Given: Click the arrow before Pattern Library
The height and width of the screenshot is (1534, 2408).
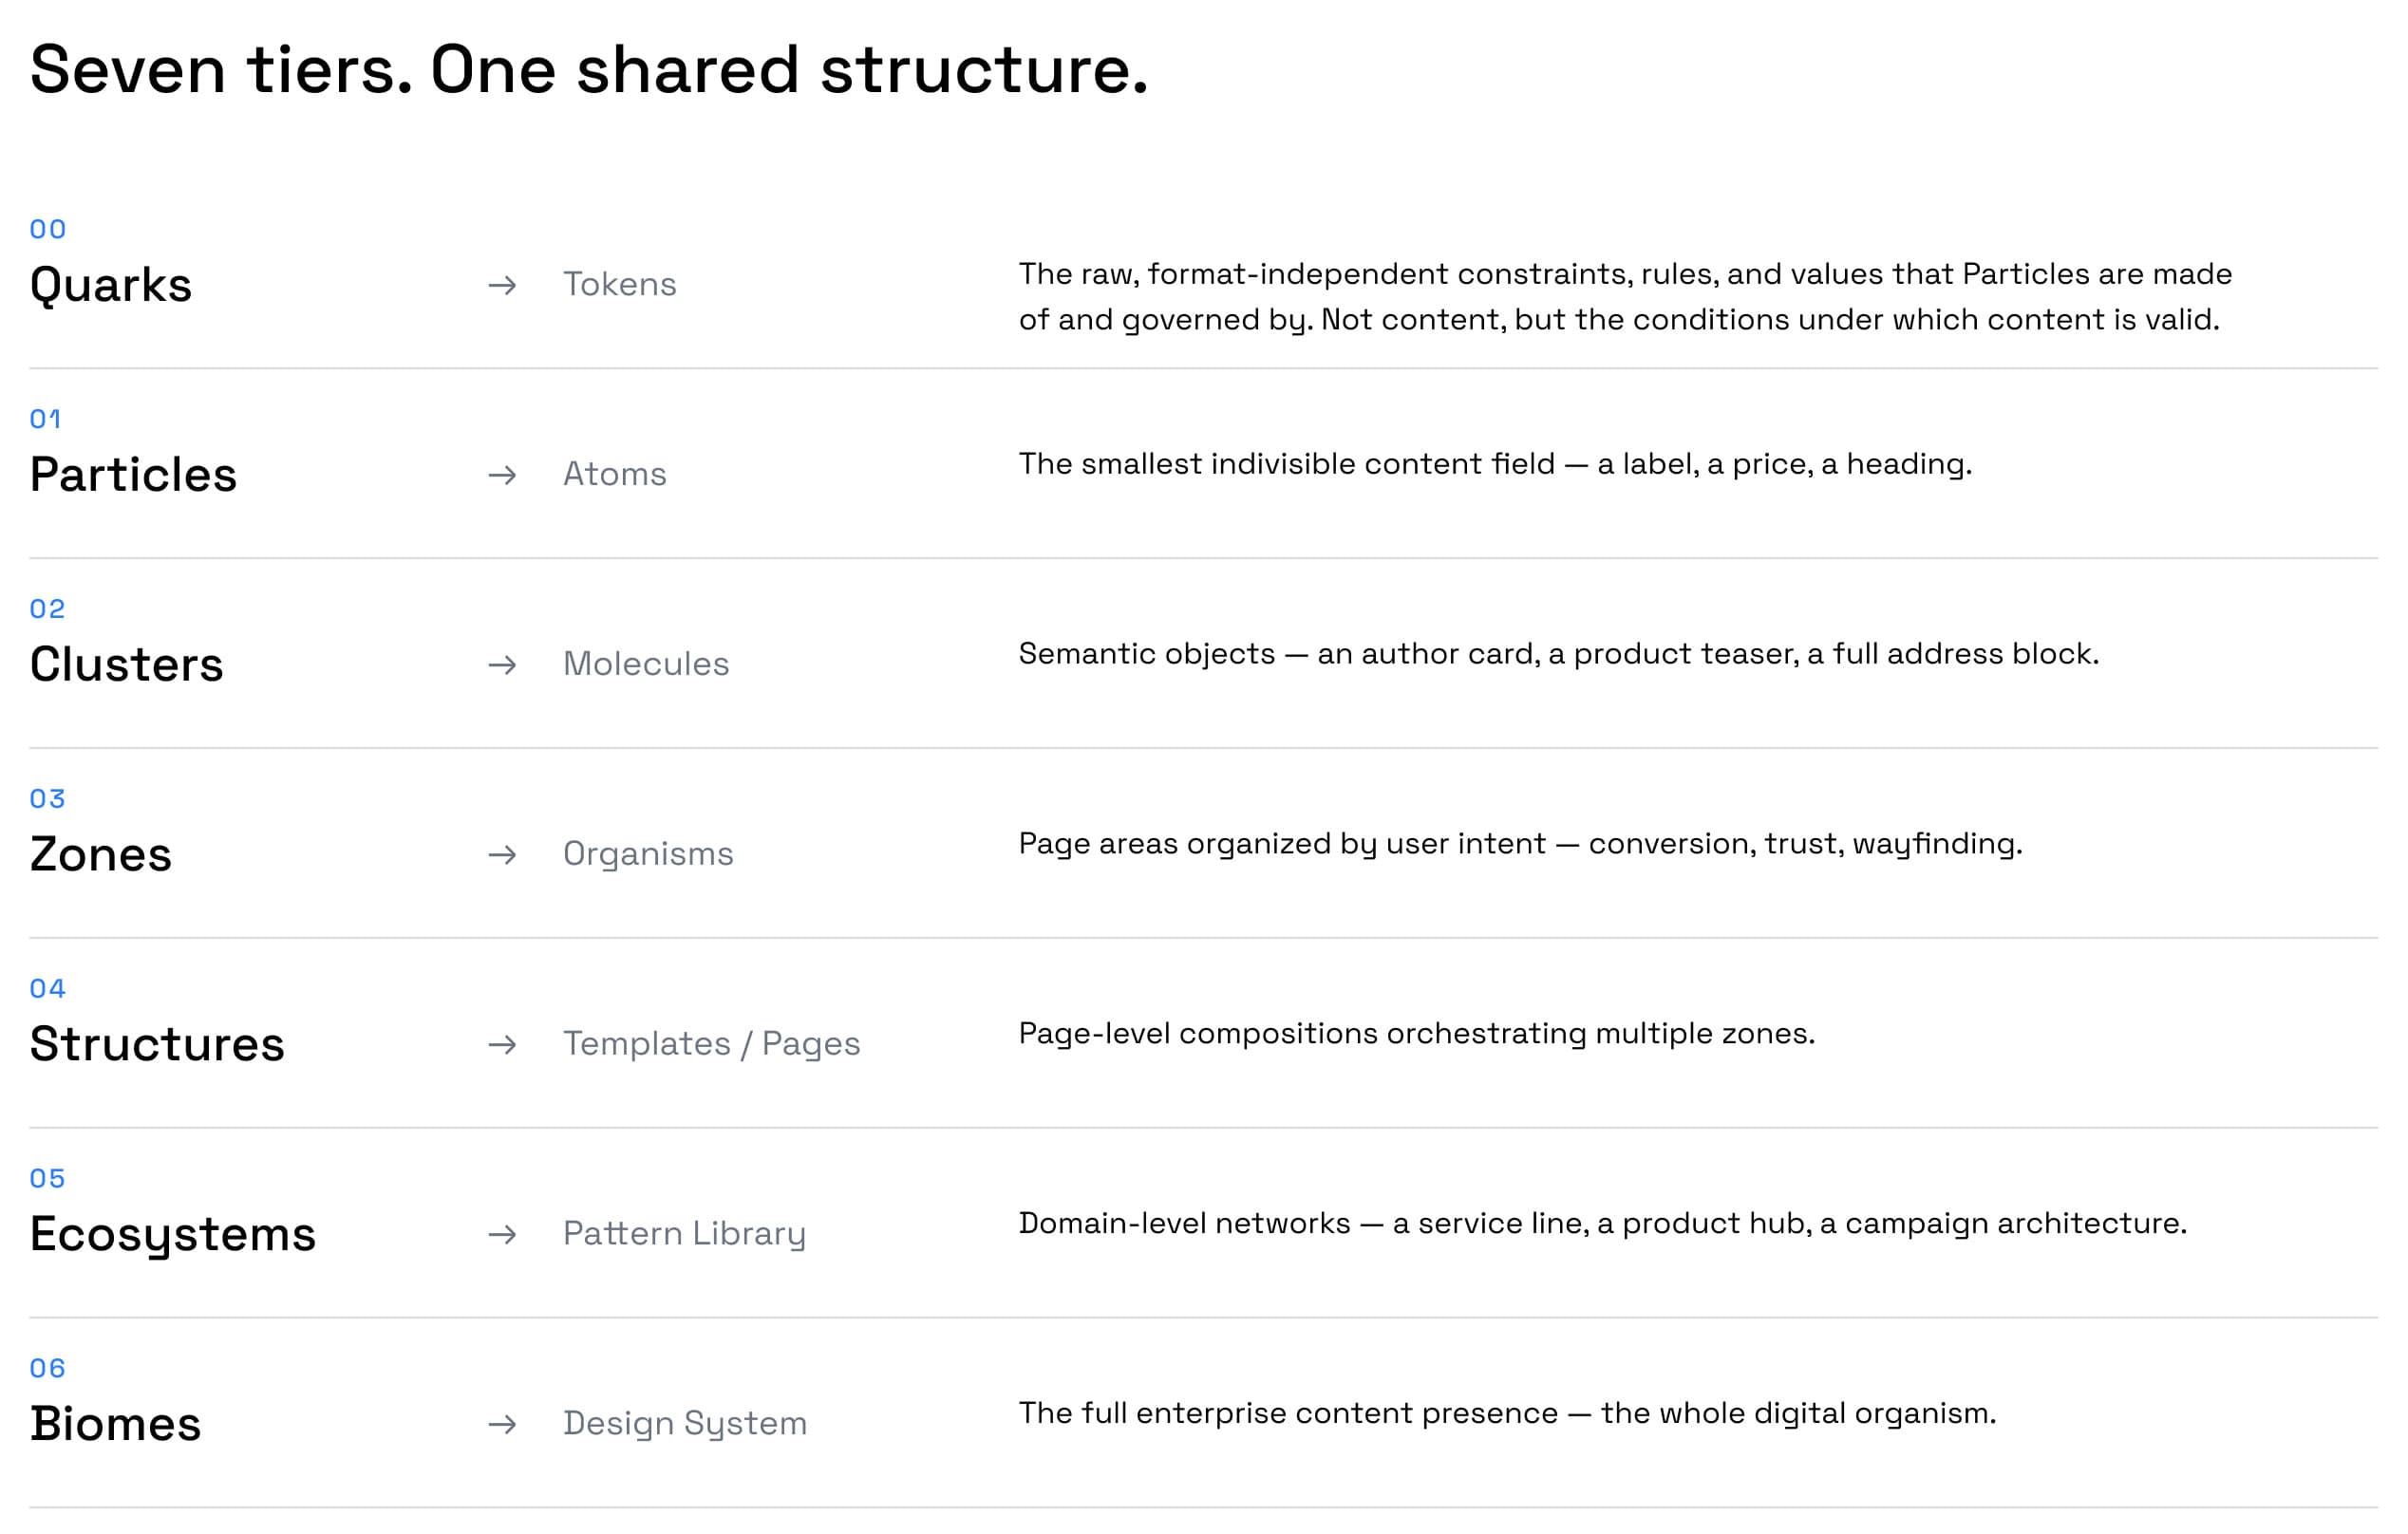Looking at the screenshot, I should pos(502,1235).
